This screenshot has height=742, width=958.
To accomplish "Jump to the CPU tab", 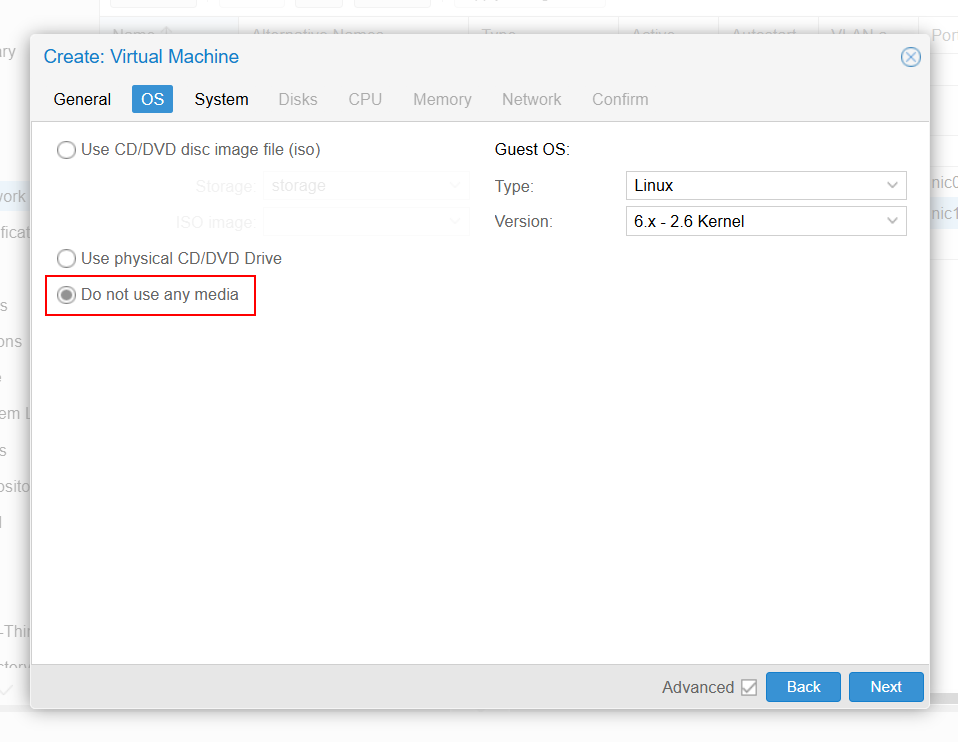I will tap(365, 99).
